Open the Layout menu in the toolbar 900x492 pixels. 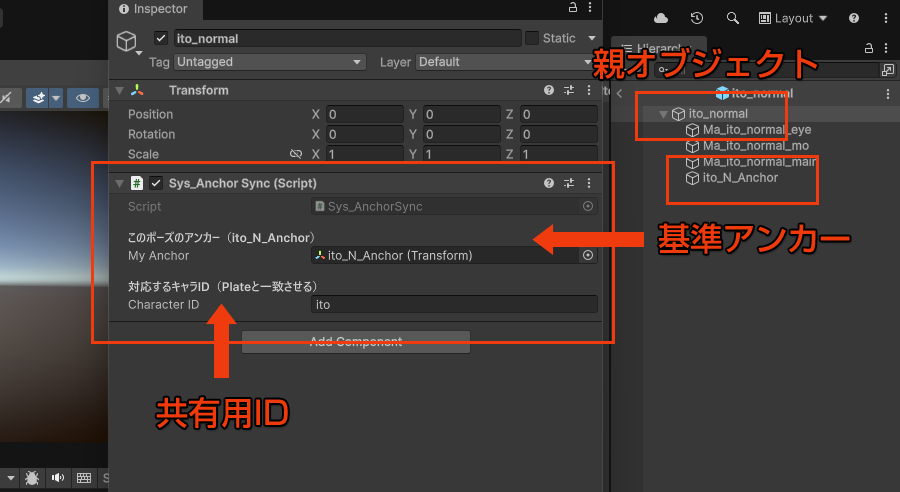pos(793,18)
